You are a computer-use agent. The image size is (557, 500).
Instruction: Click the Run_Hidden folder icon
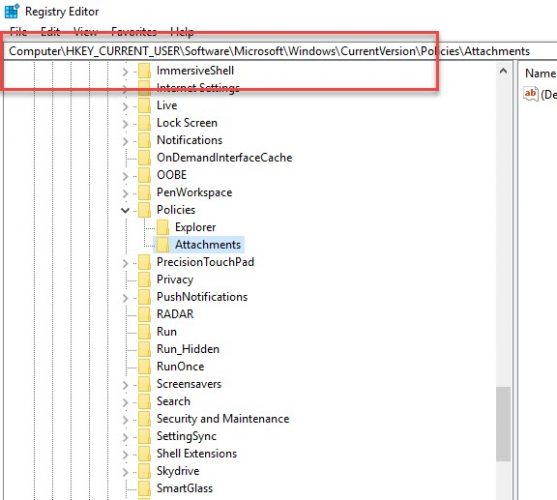point(144,349)
